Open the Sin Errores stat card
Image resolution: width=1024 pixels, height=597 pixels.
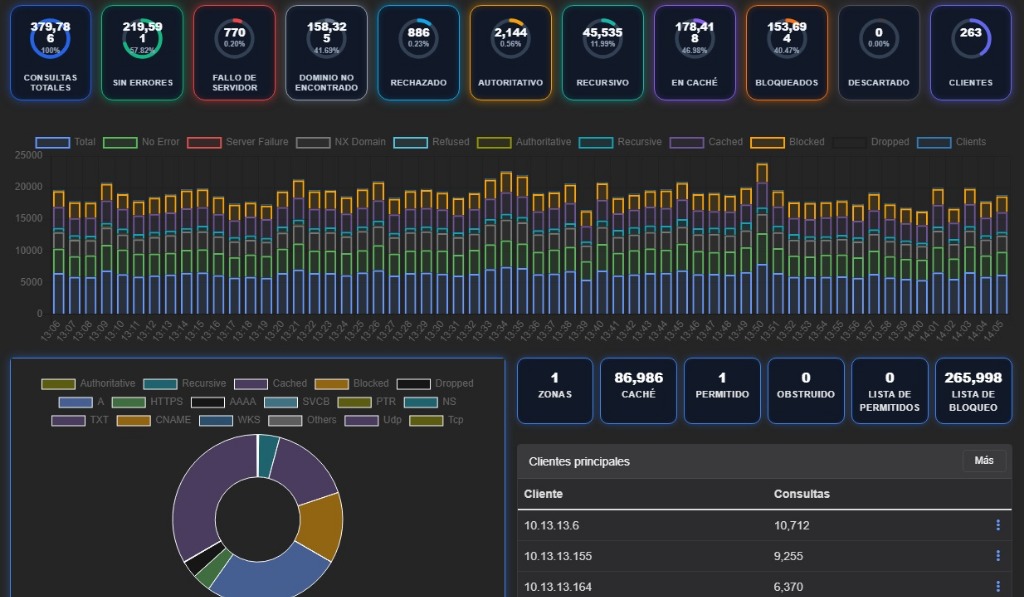click(142, 53)
